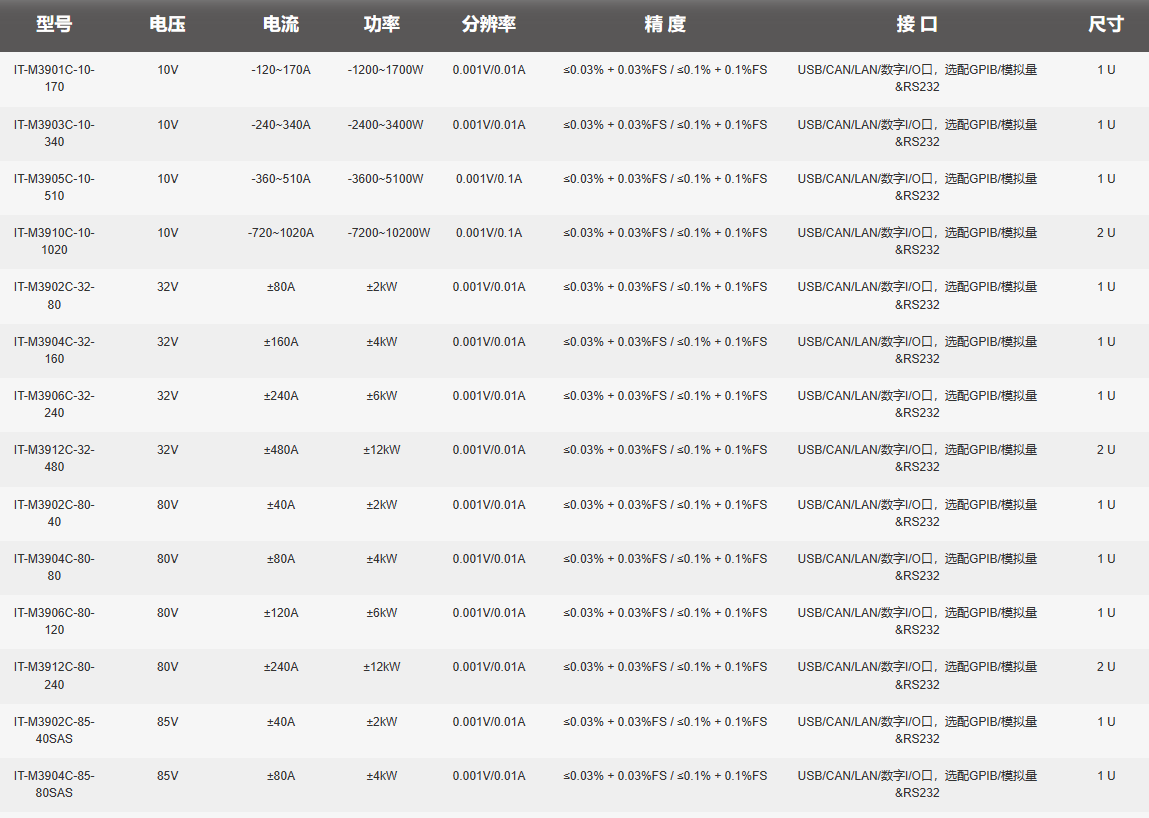Viewport: 1149px width, 818px height.
Task: Click the 精度 column header
Action: tap(665, 24)
